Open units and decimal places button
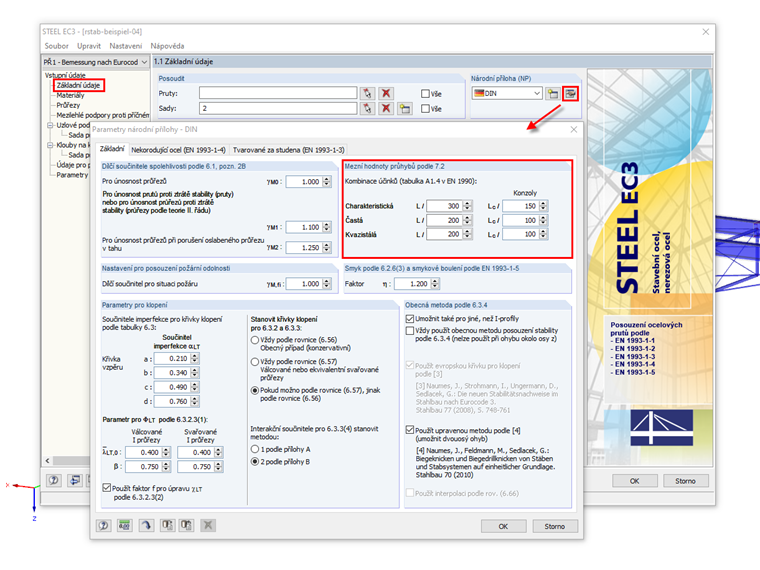Viewport: 760px width, 570px height. [x=125, y=525]
